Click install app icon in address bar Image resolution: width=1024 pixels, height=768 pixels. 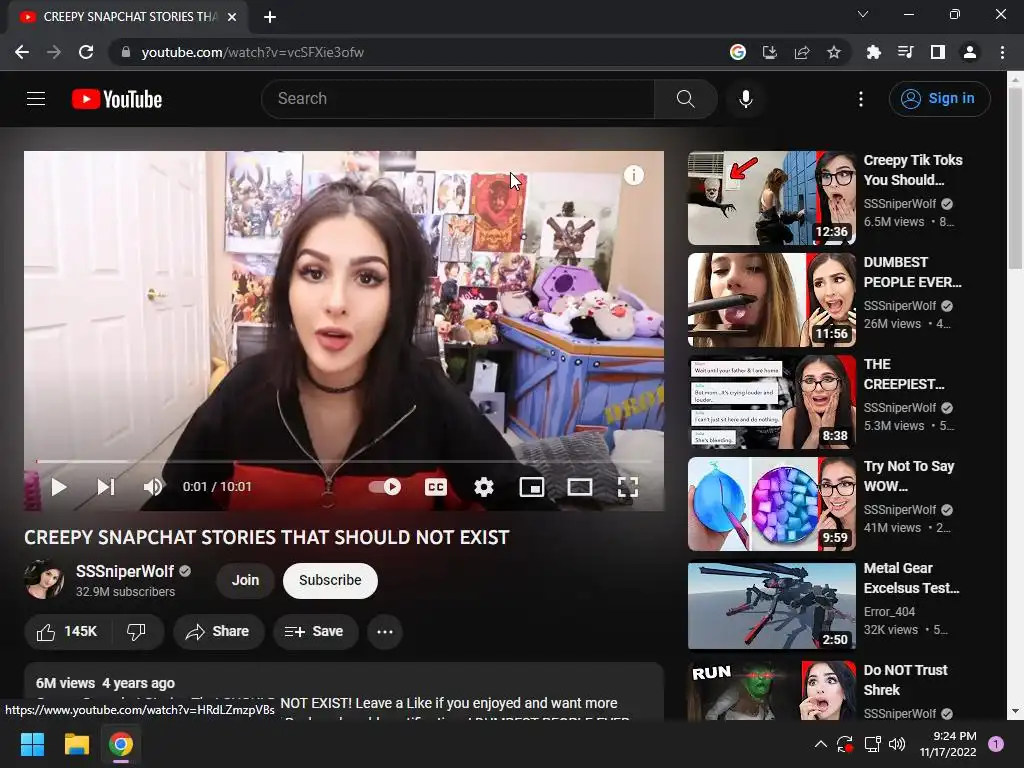pyautogui.click(x=770, y=52)
